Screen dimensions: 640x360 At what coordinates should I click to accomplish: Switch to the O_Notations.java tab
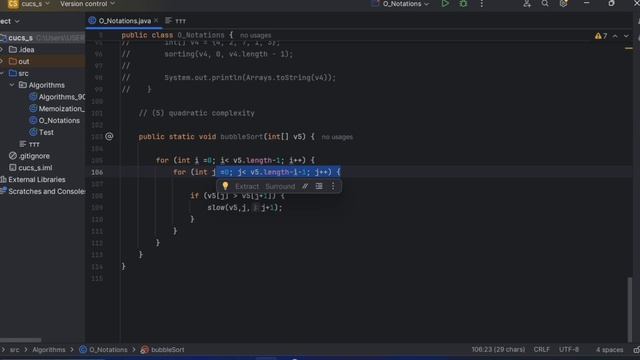[124, 20]
